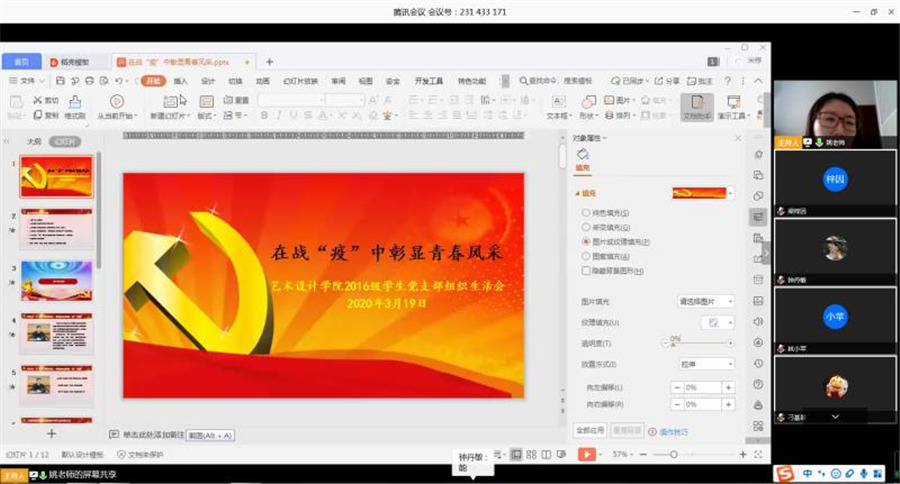
Task: Open the fill preview swatch dropdown
Action: point(704,193)
